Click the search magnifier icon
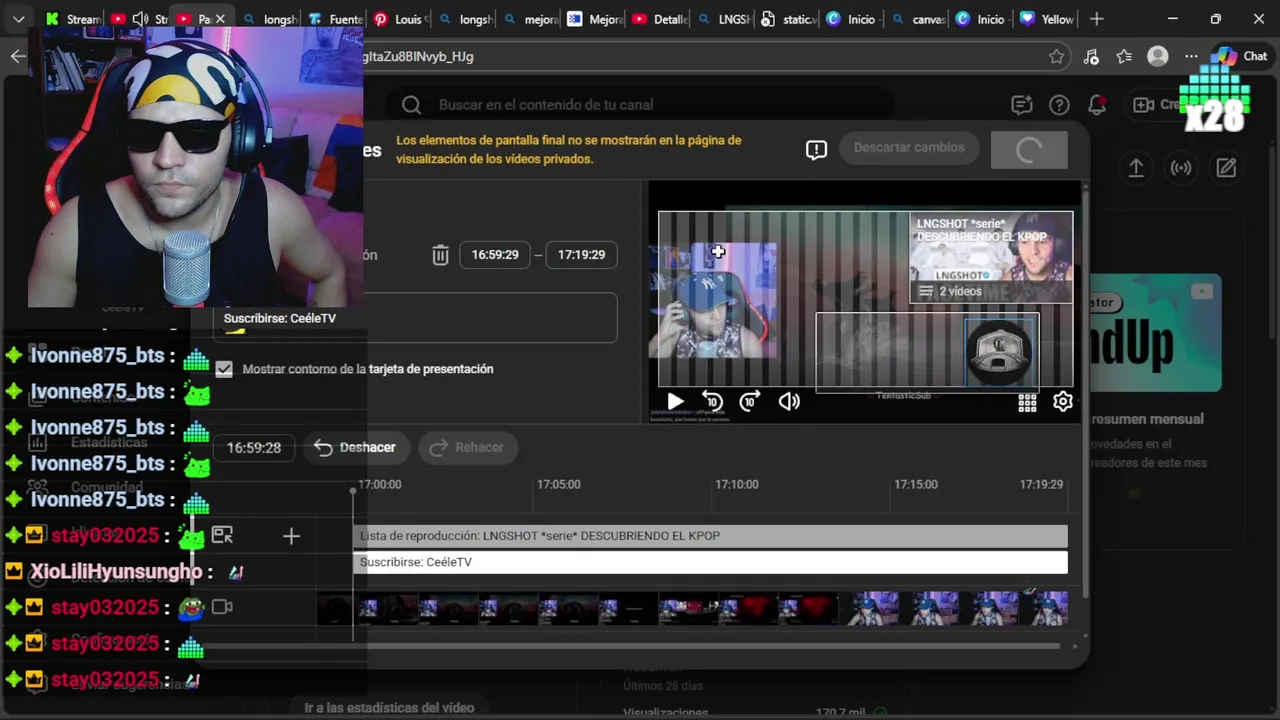 [411, 105]
